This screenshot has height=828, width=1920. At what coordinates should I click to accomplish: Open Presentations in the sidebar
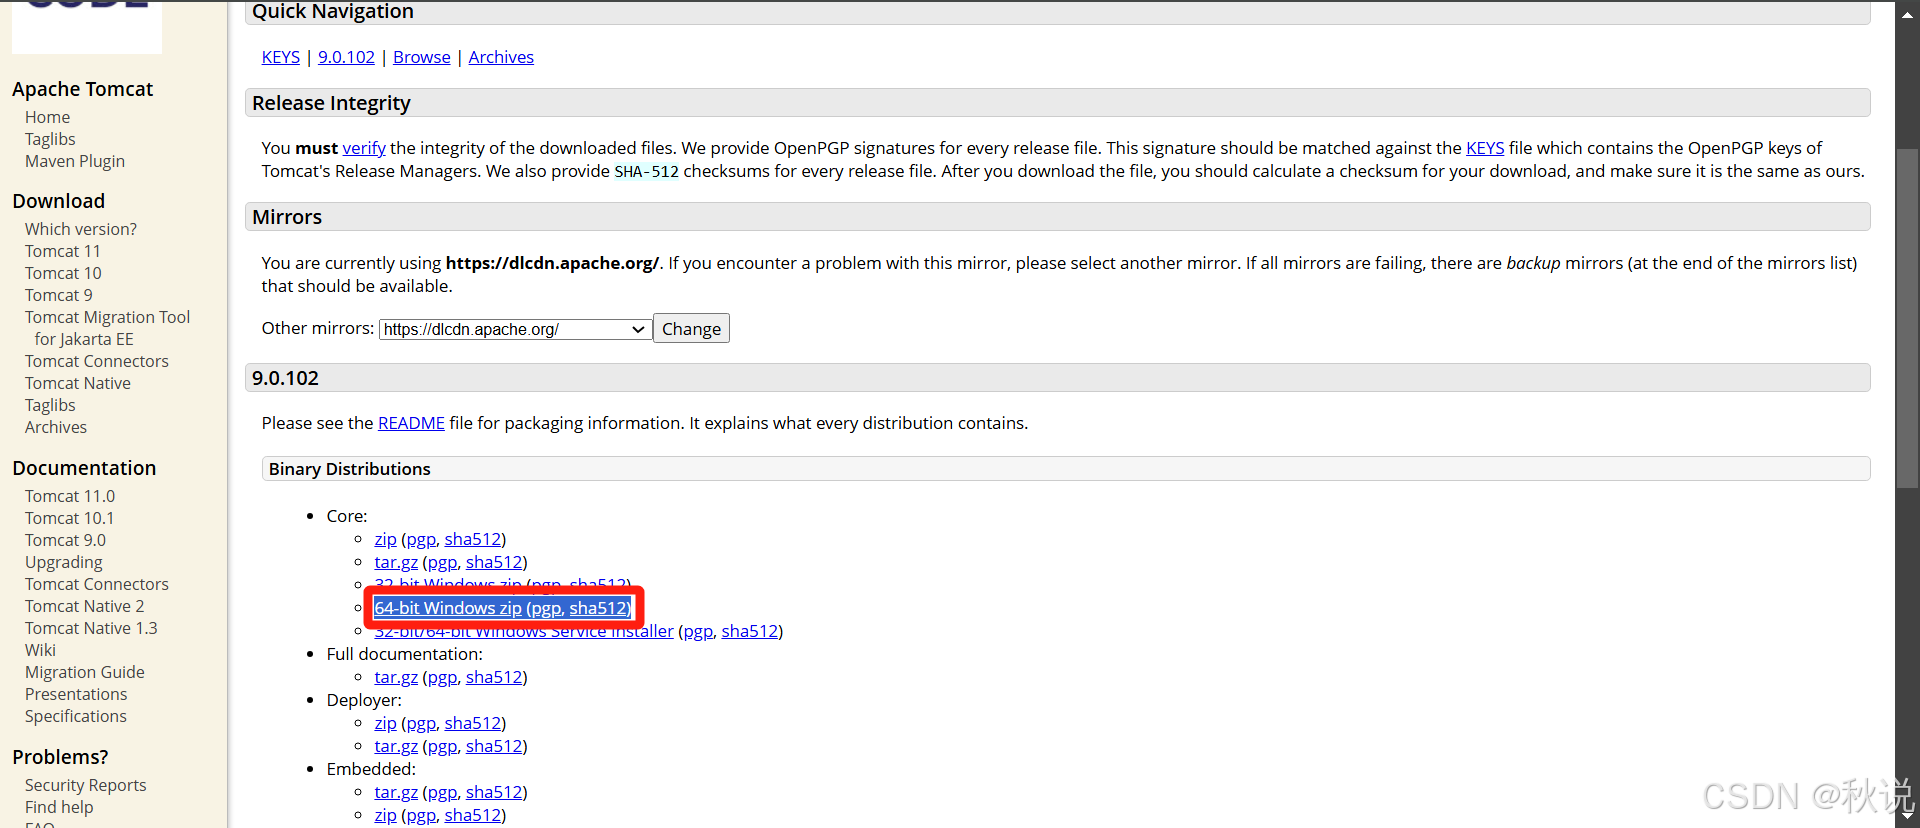(76, 694)
